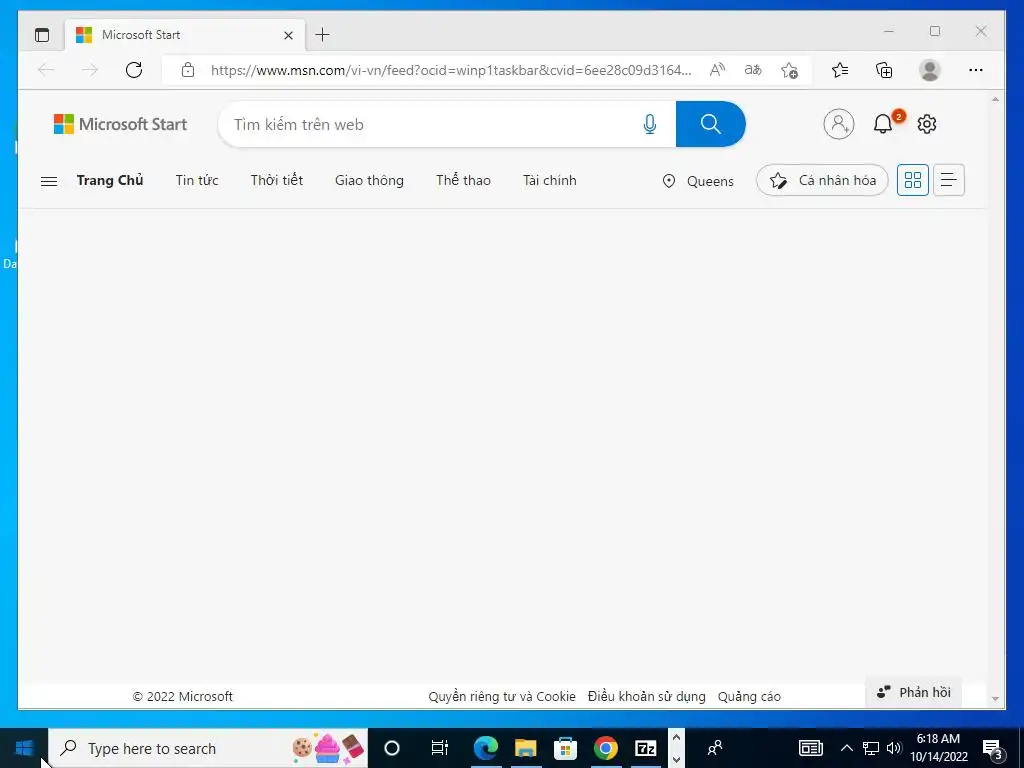
Task: Open Cortana circle icon on taskbar
Action: (x=392, y=748)
